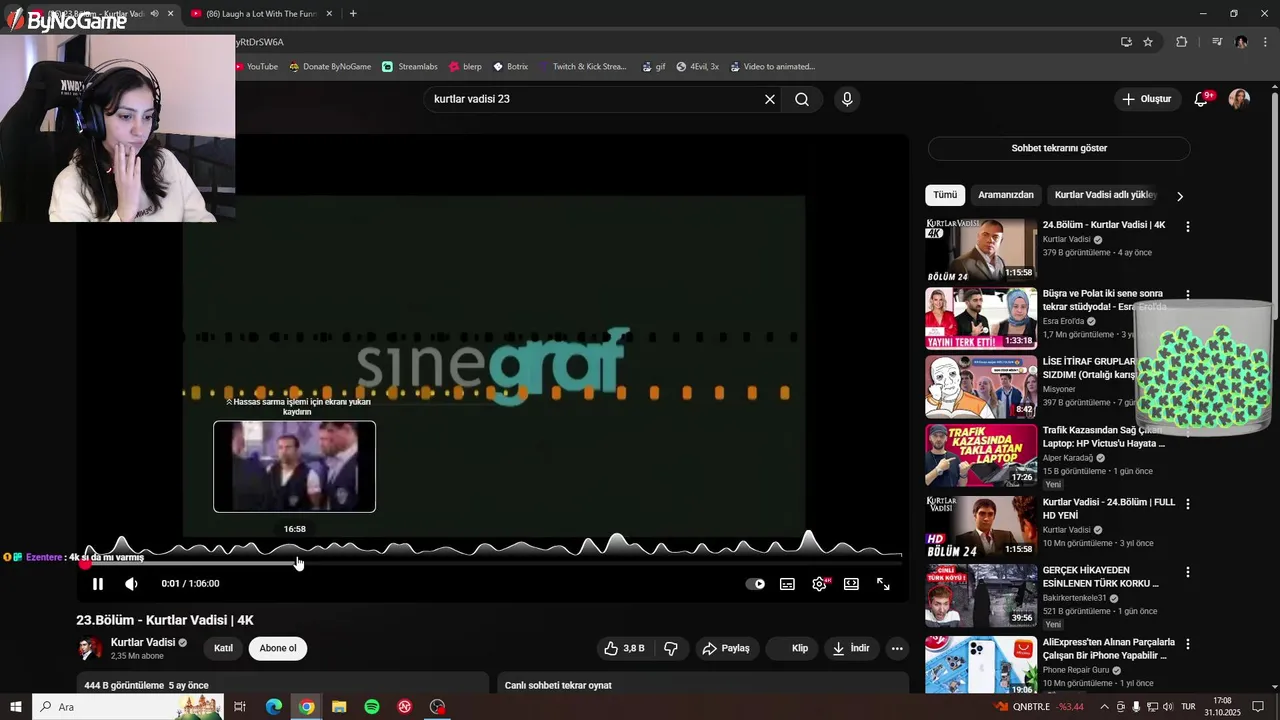
Task: Open Chrome three-dot menu
Action: (1265, 42)
